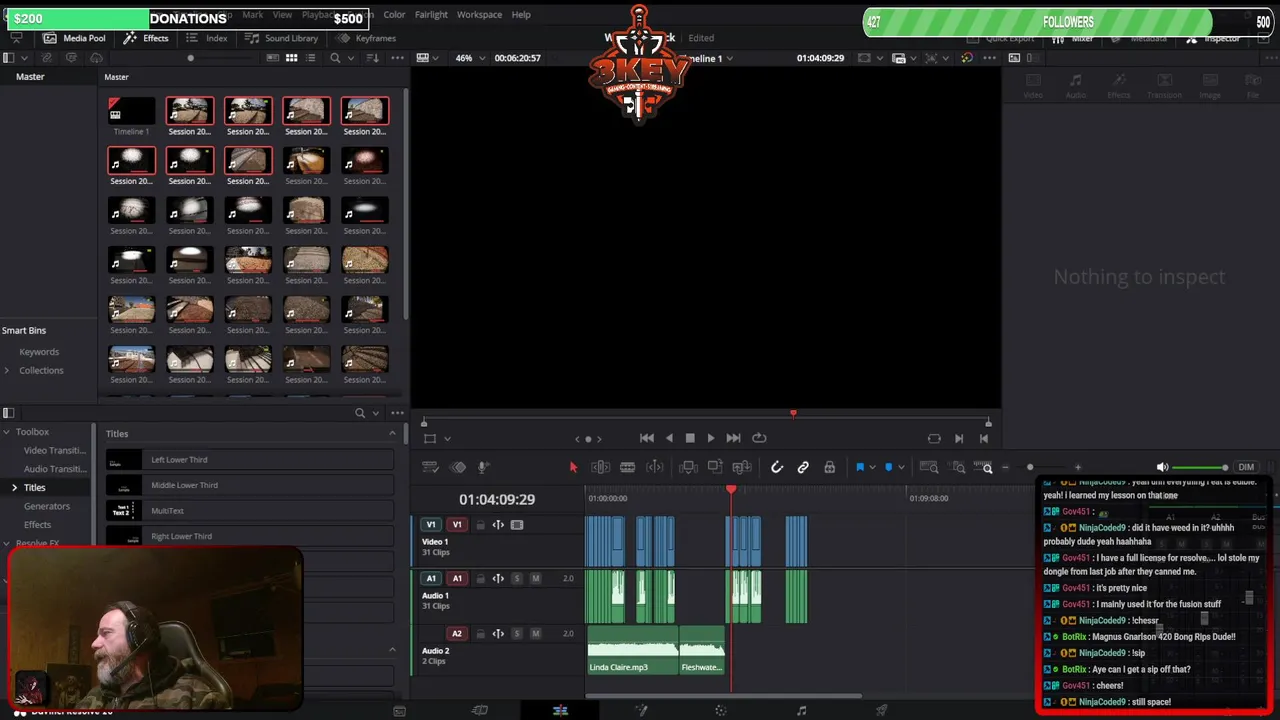Open the Workspace menu

(x=479, y=15)
